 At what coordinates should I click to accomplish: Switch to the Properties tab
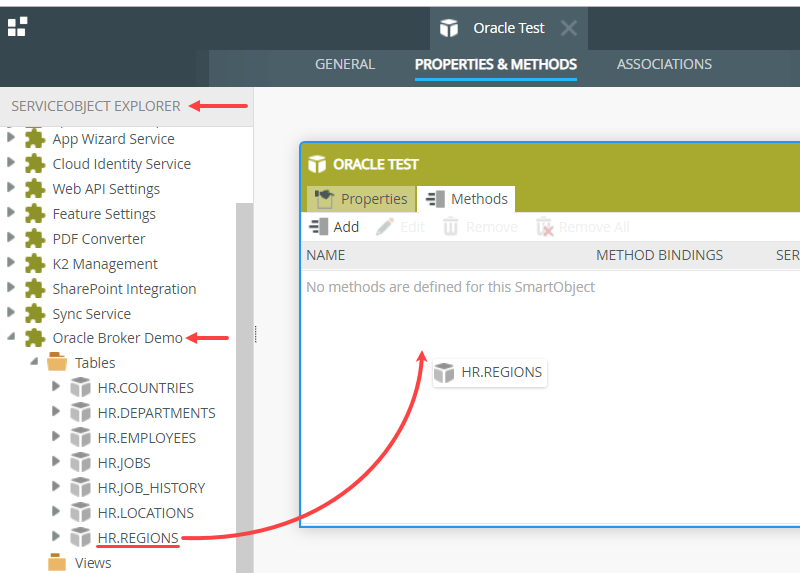361,198
